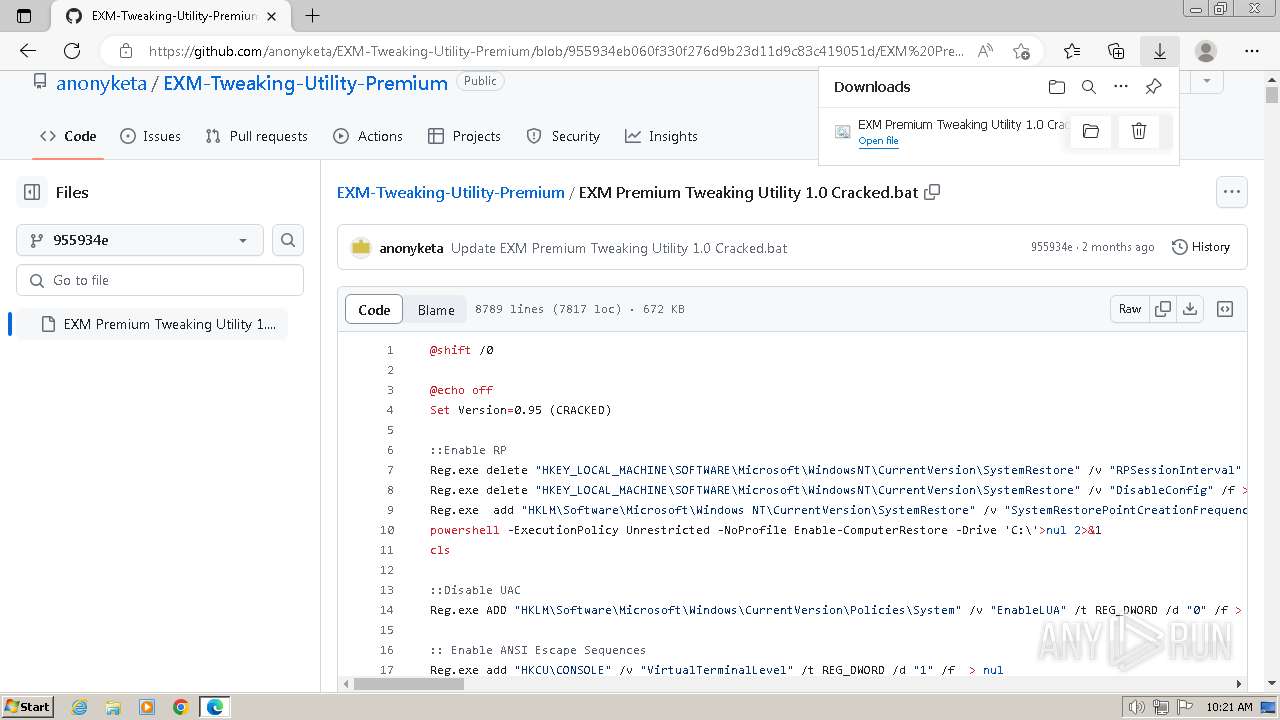Open EXM-Tweaking-Utility-Premium repository heading link
Image resolution: width=1280 pixels, height=720 pixels.
305,84
